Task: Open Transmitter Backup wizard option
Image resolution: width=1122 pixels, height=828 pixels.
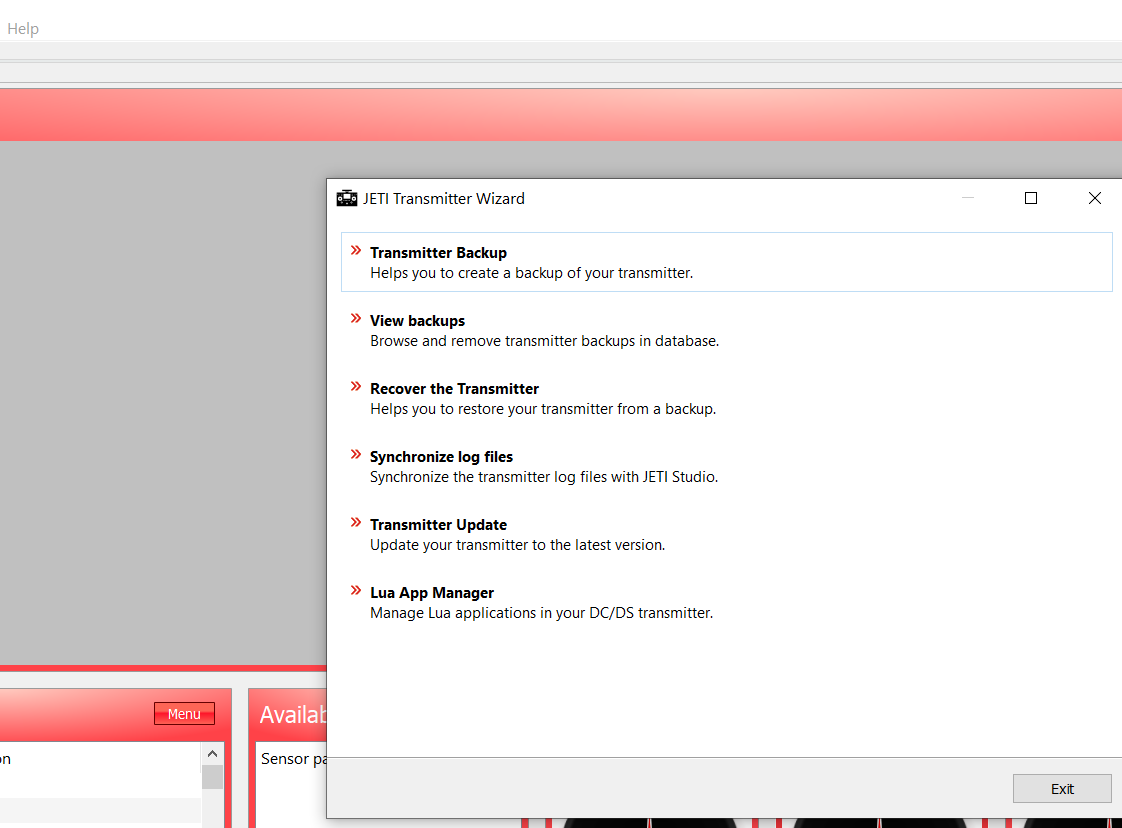Action: point(726,262)
